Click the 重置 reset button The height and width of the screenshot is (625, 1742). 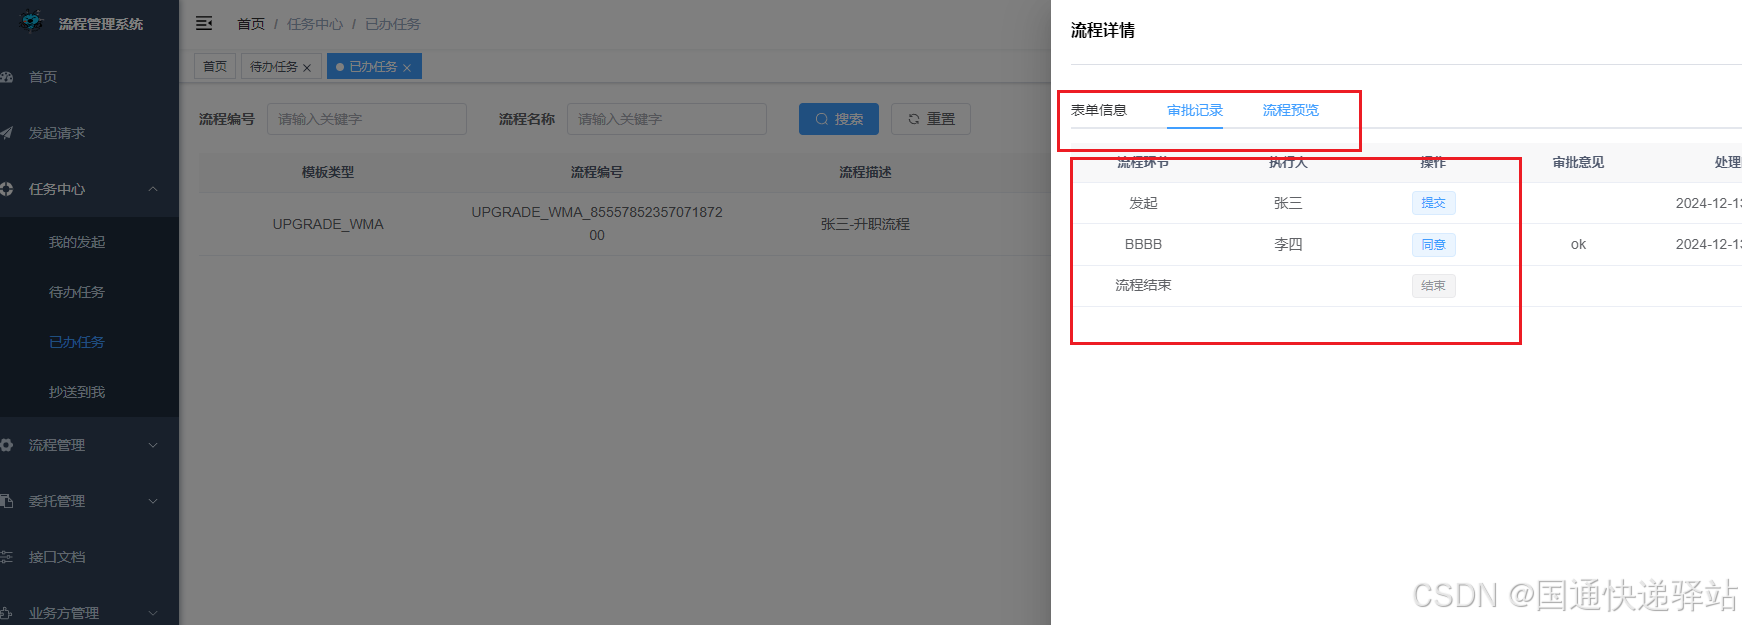pyautogui.click(x=931, y=119)
